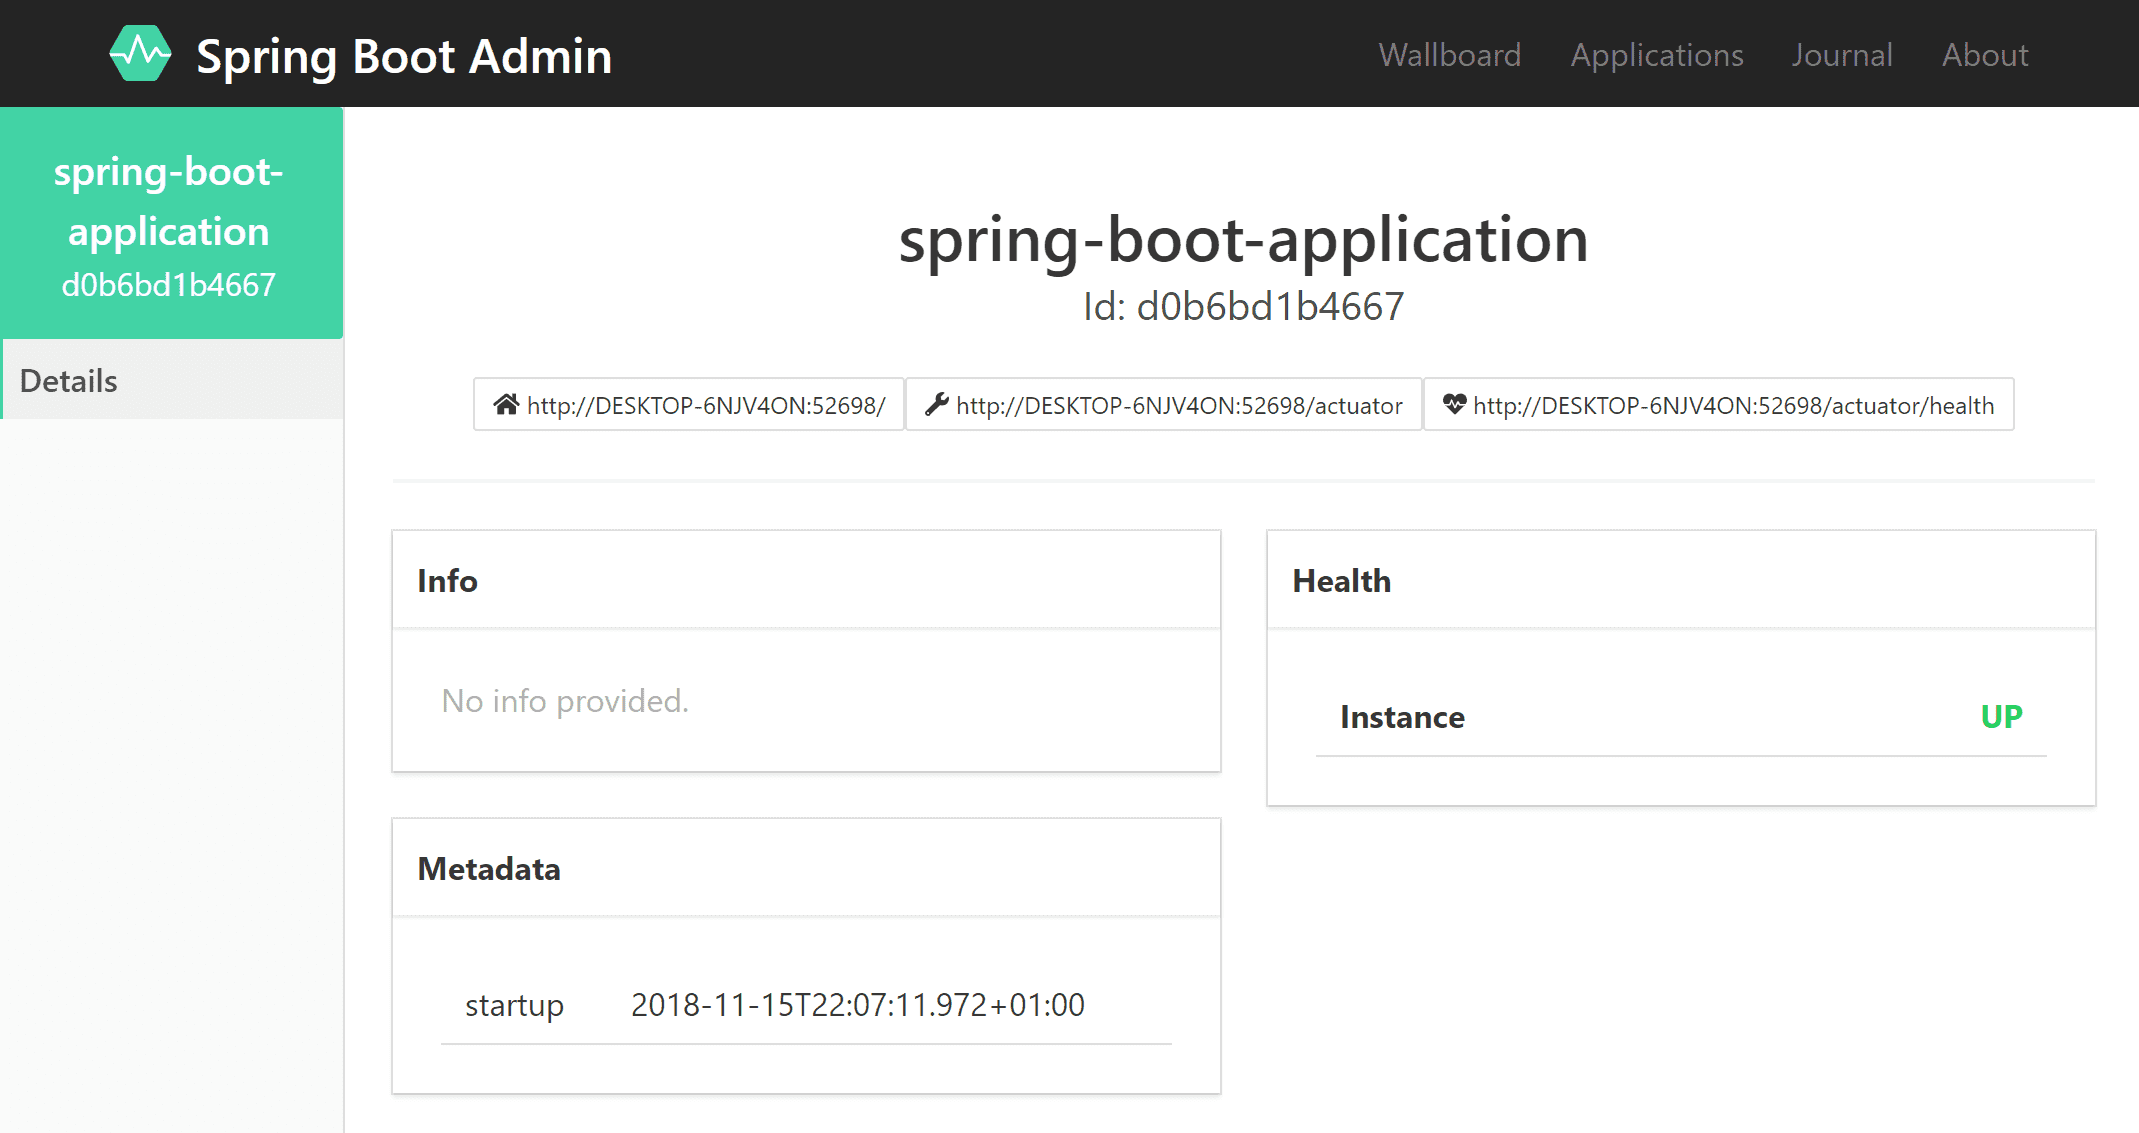Open the Wallboard page
Image resolution: width=2139 pixels, height=1133 pixels.
(1449, 55)
